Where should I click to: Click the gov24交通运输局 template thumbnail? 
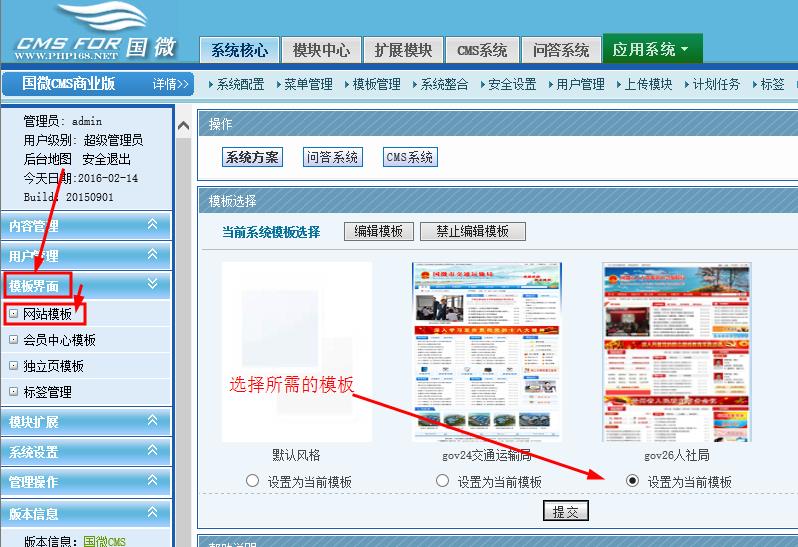point(487,352)
